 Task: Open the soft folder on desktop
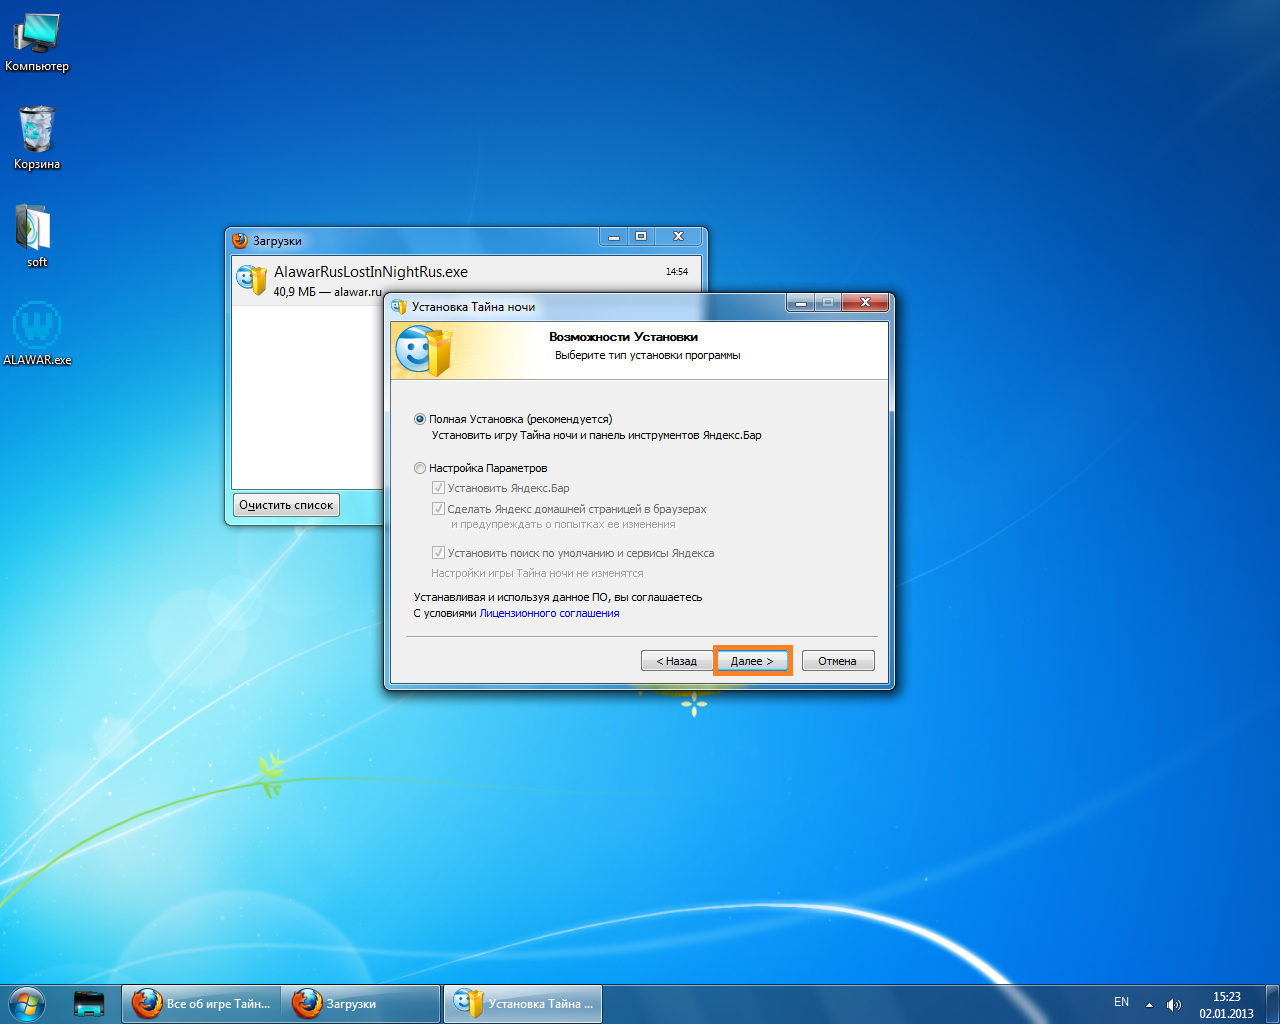point(35,229)
